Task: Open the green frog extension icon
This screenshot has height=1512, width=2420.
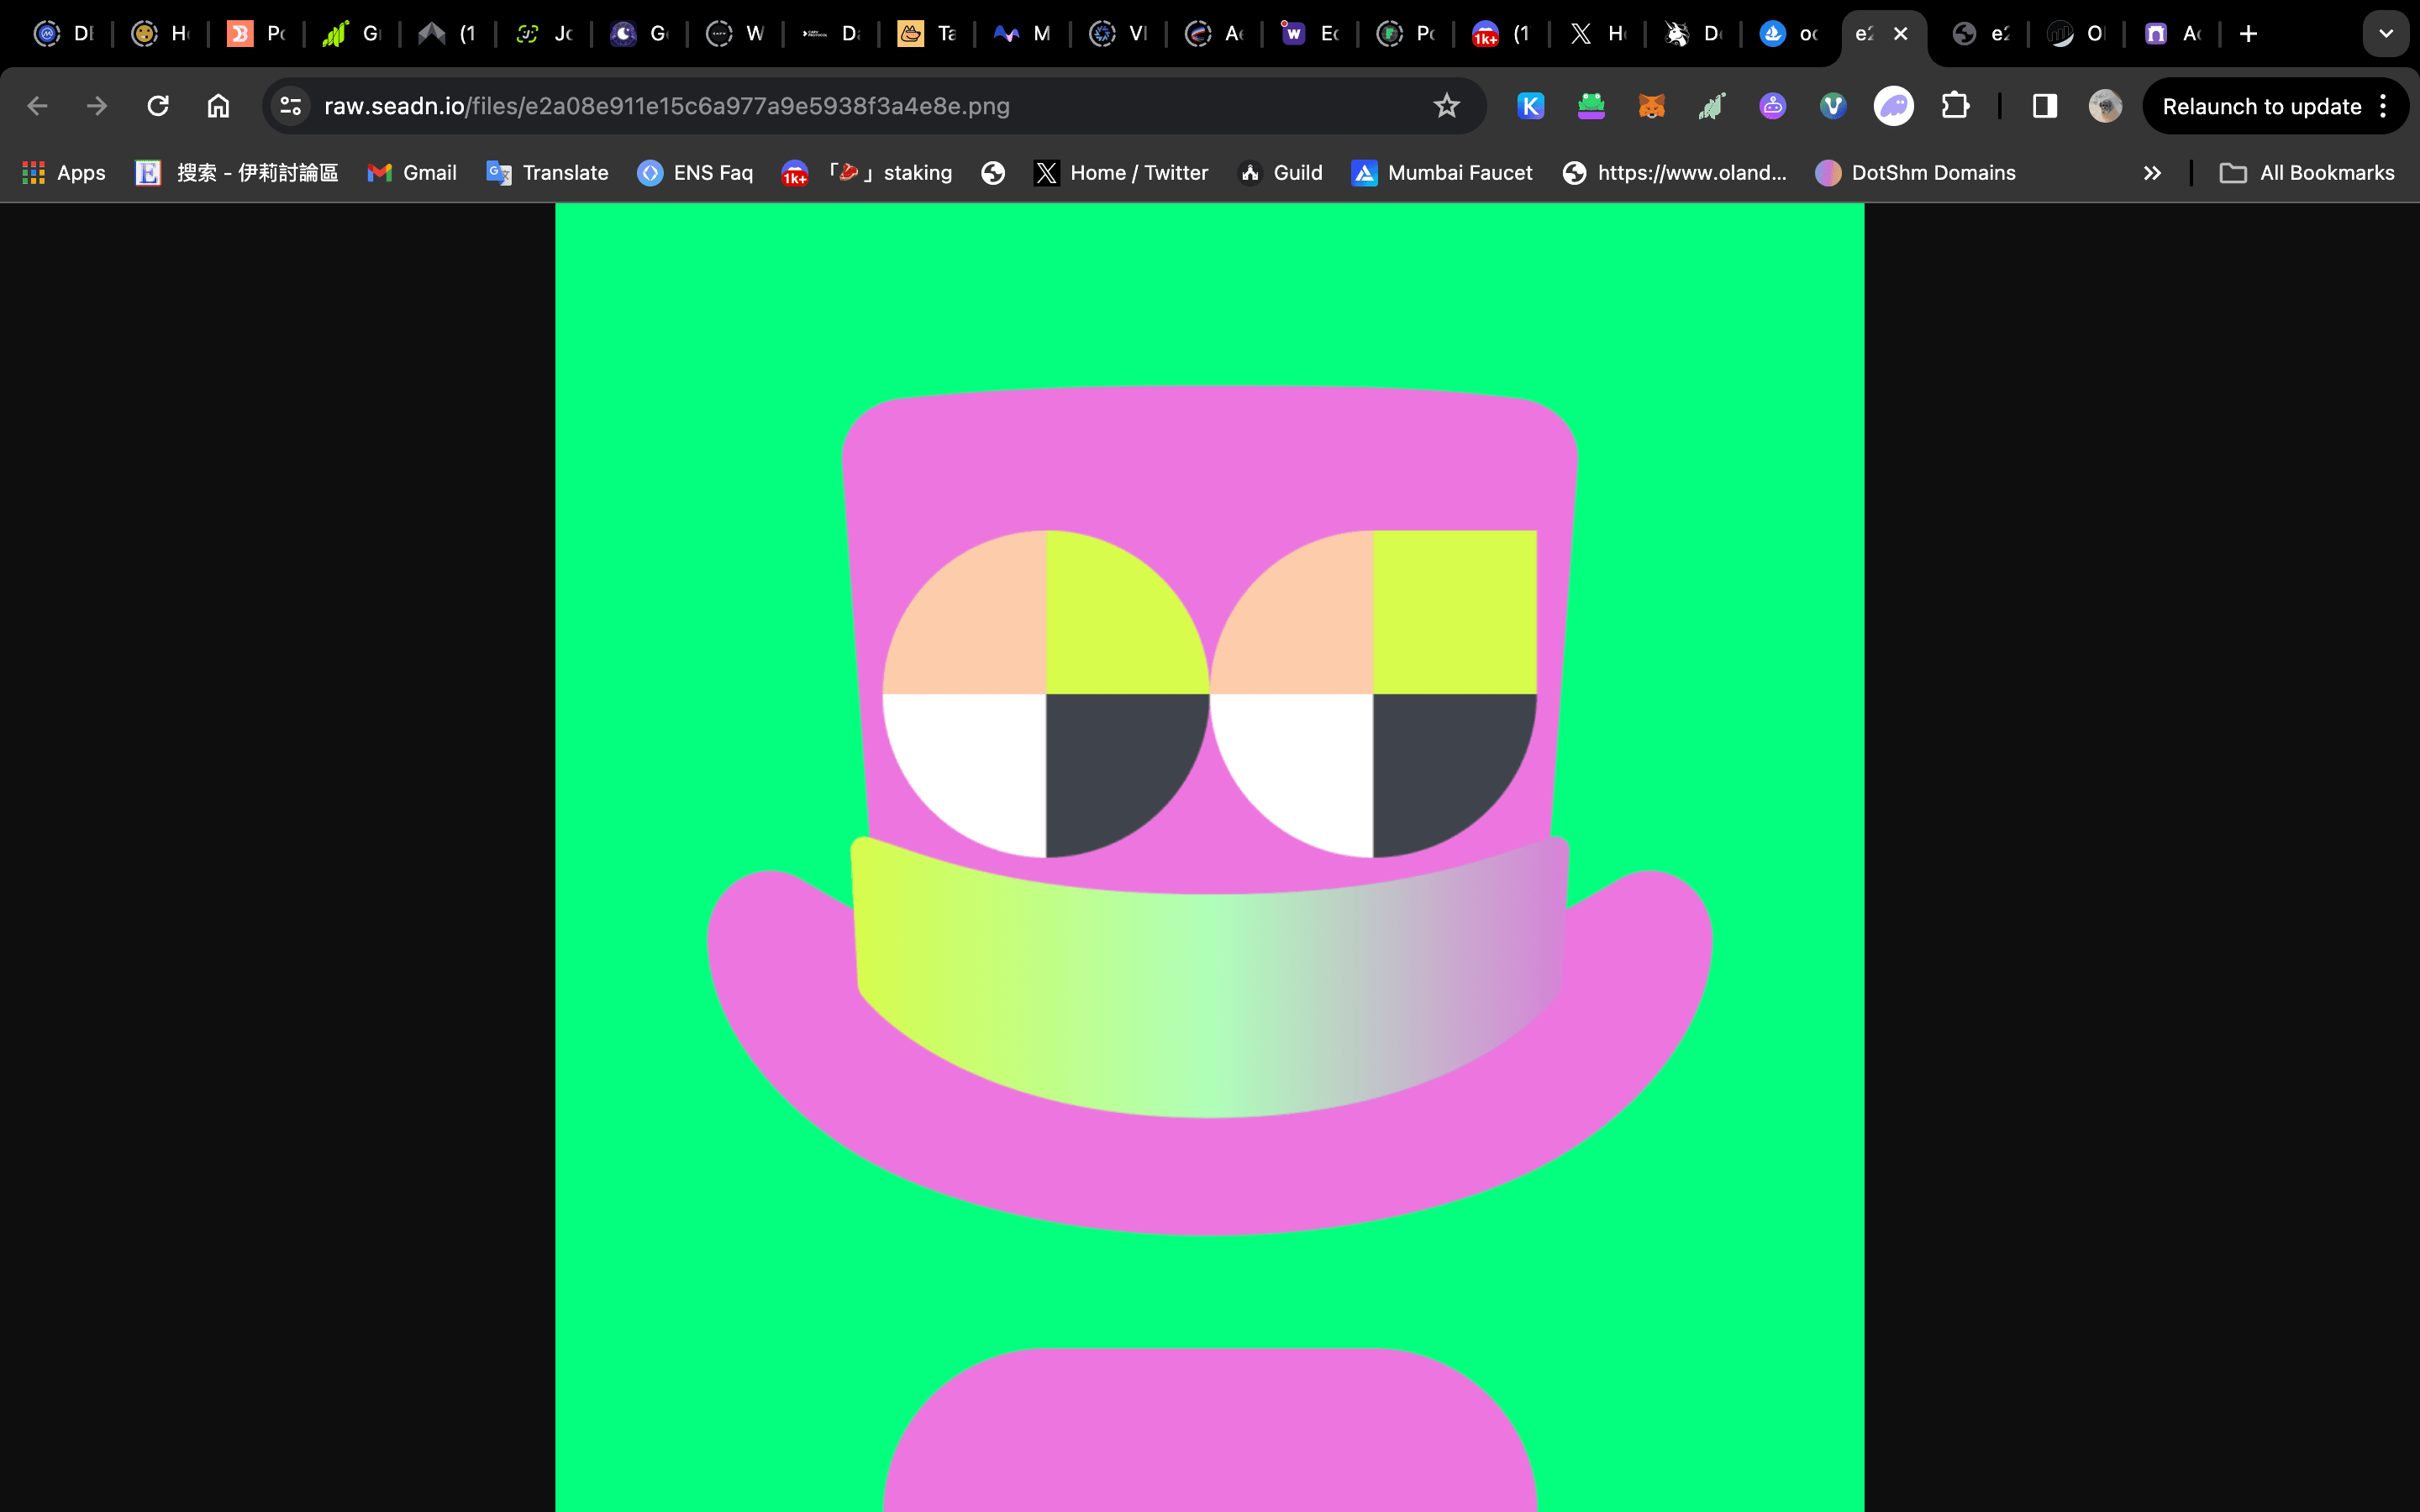Action: tap(1591, 106)
